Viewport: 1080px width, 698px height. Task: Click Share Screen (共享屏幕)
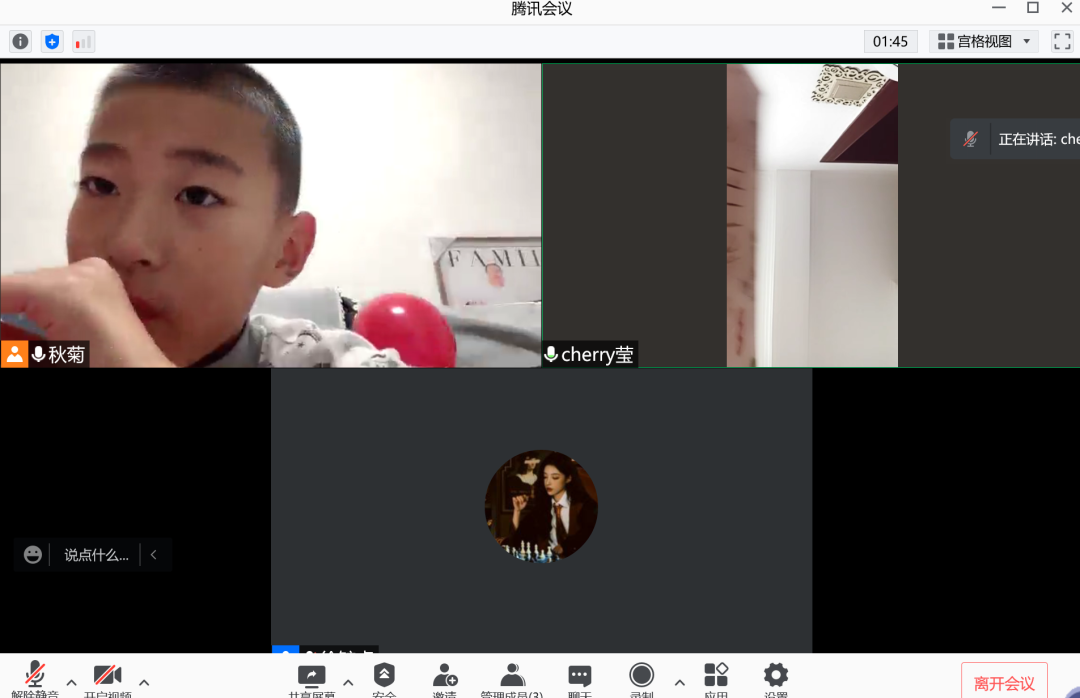coord(312,679)
